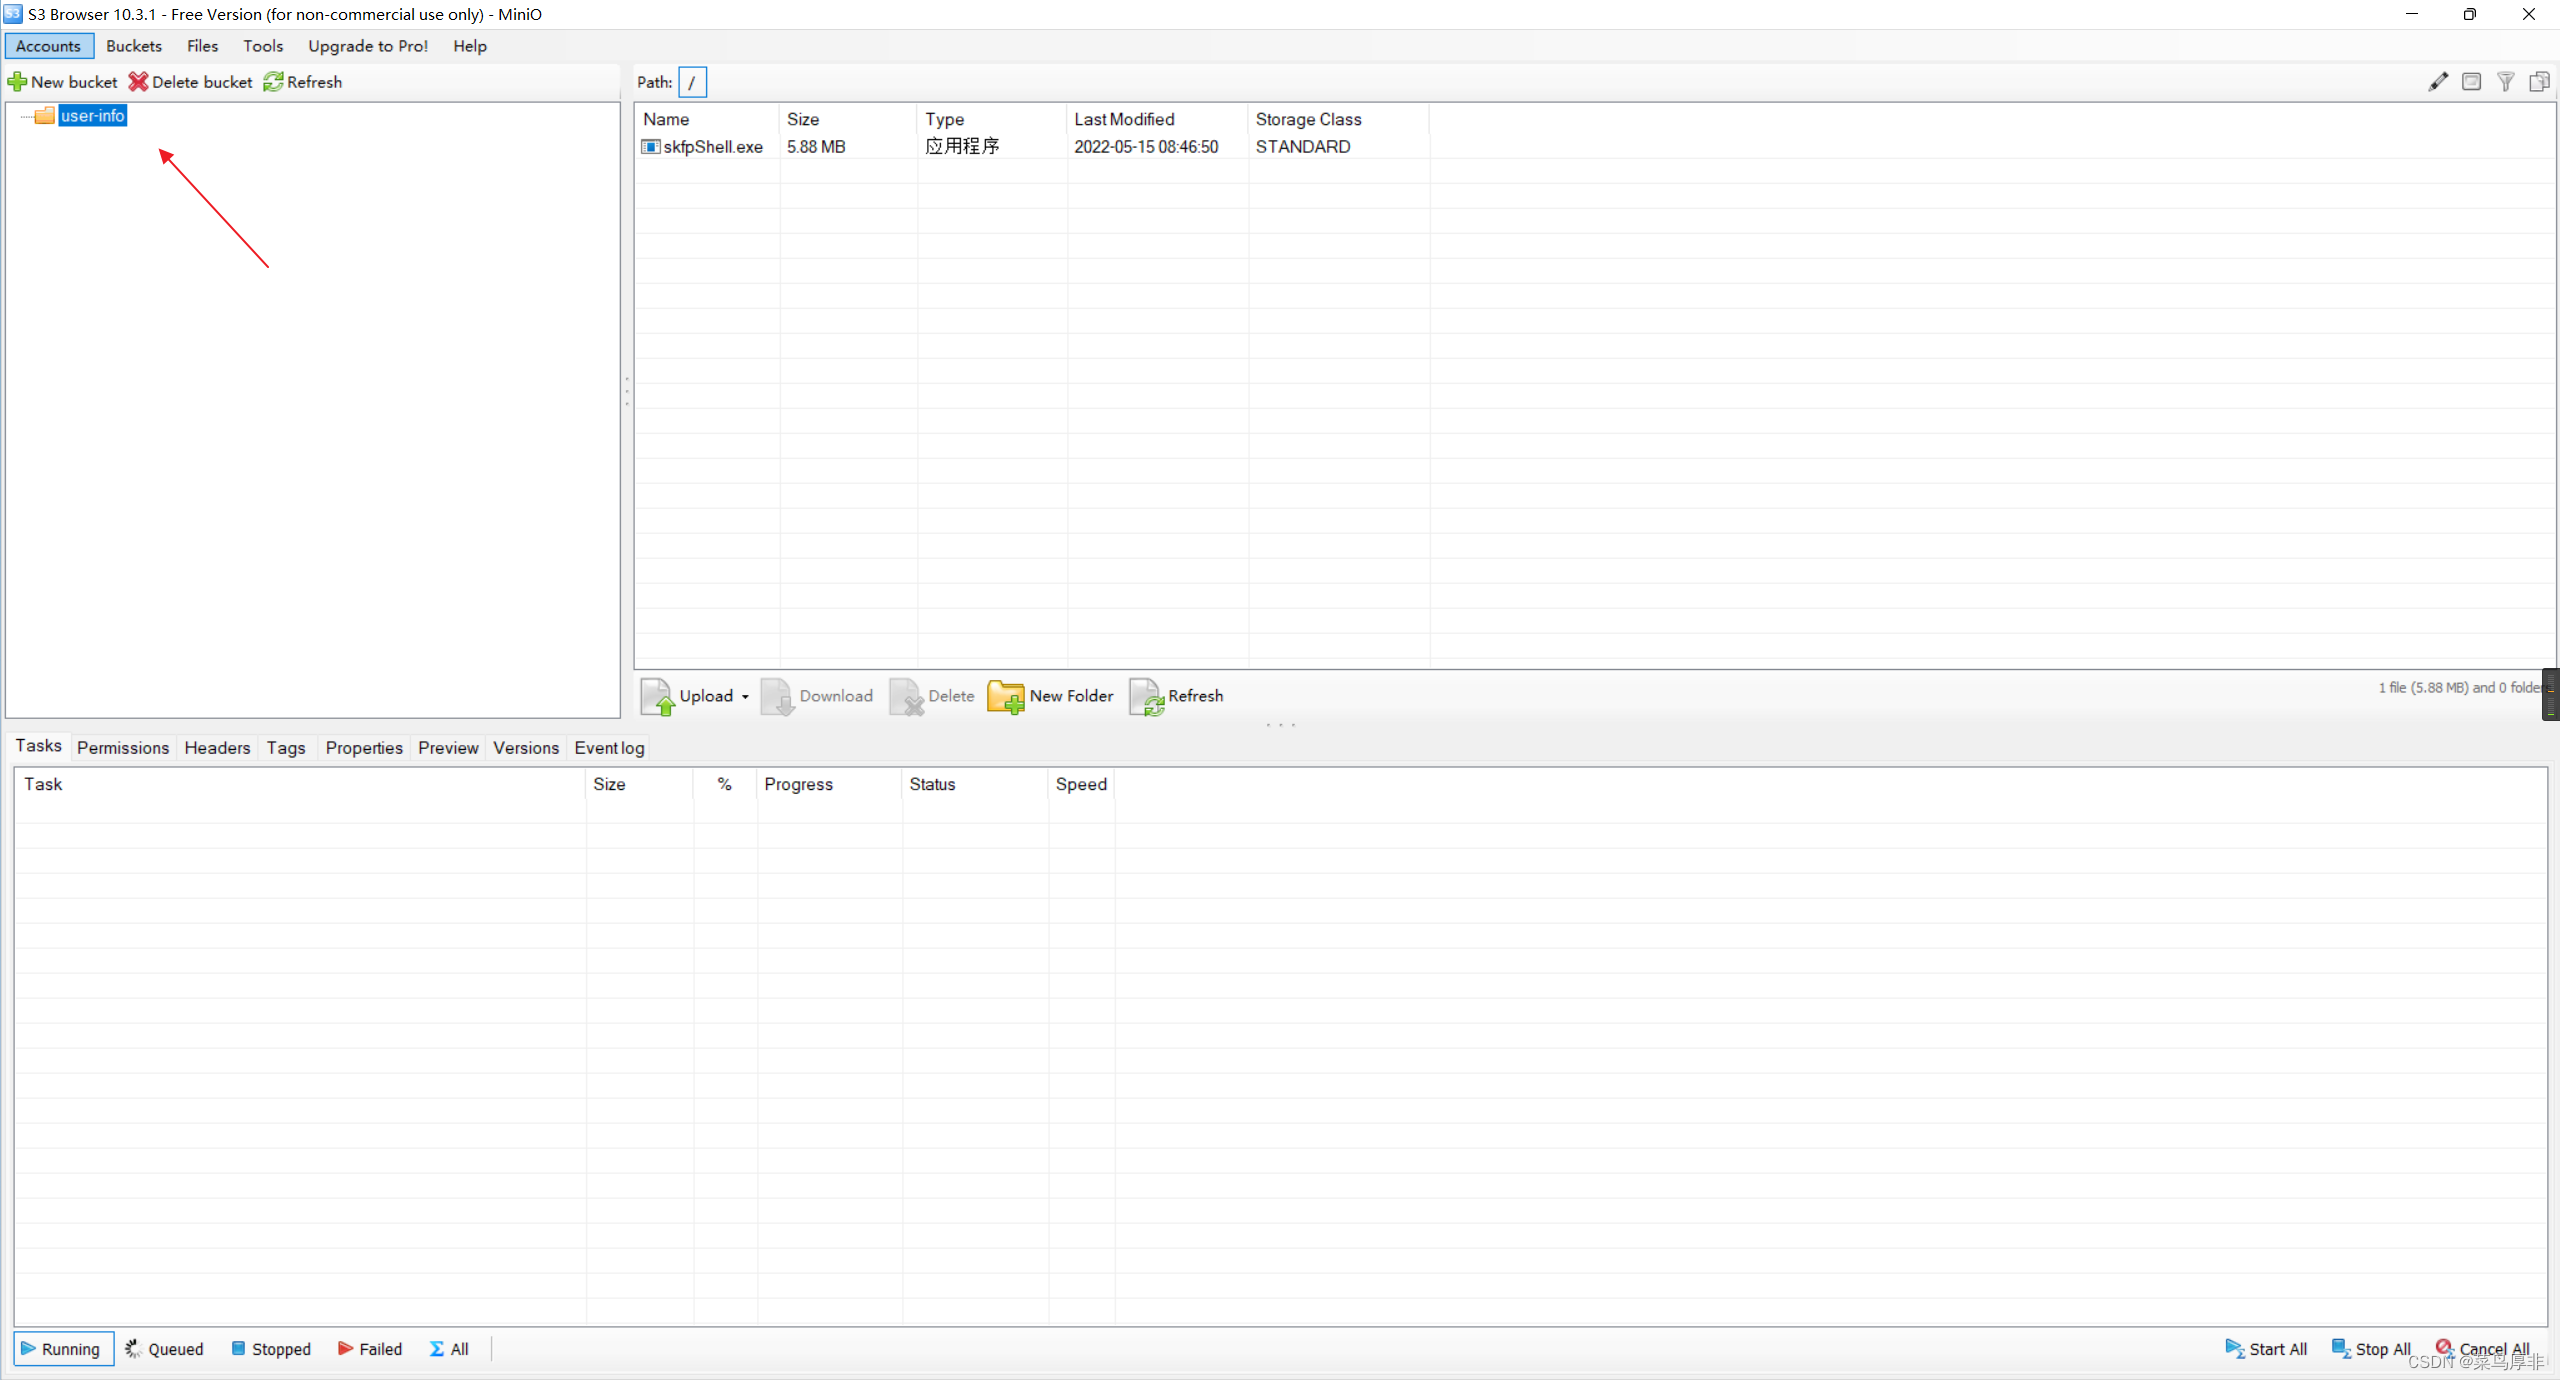The width and height of the screenshot is (2560, 1380).
Task: Click the copy path icon
Action: [2539, 82]
